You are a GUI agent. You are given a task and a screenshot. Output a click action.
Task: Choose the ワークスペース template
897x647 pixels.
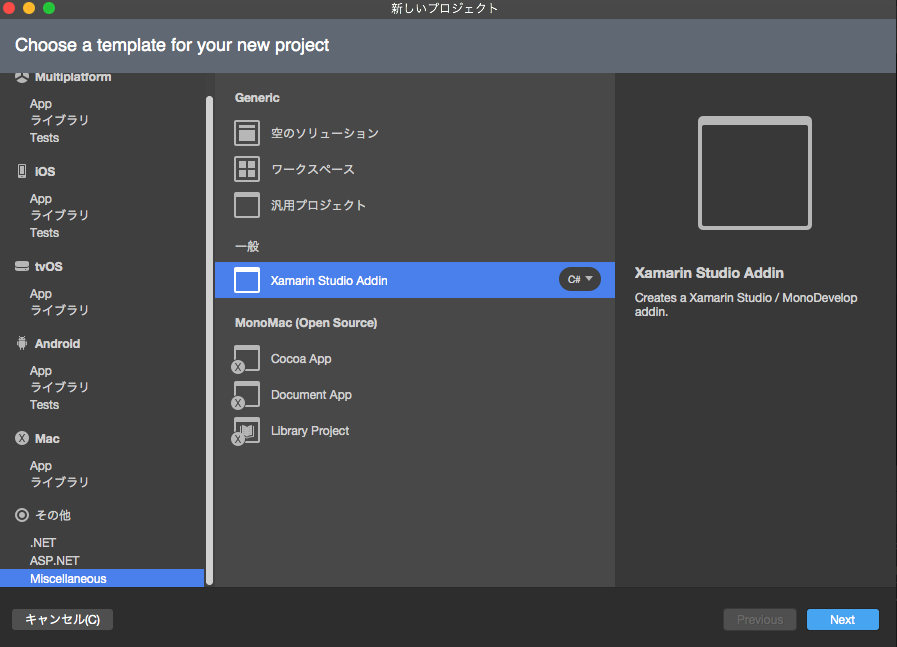[415, 169]
